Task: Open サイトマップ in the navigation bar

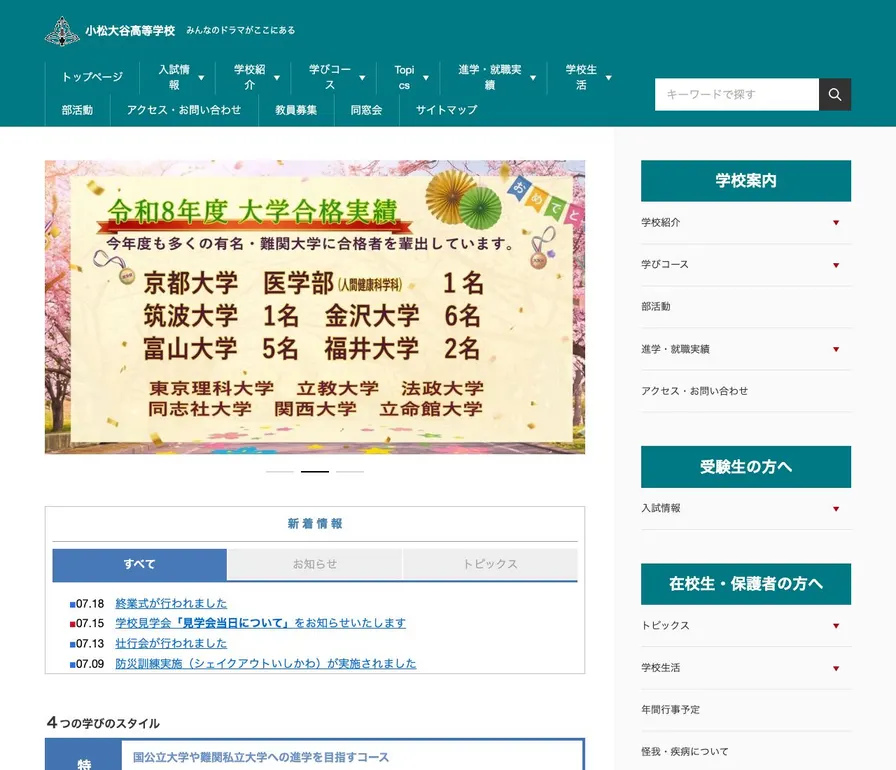Action: (x=446, y=110)
